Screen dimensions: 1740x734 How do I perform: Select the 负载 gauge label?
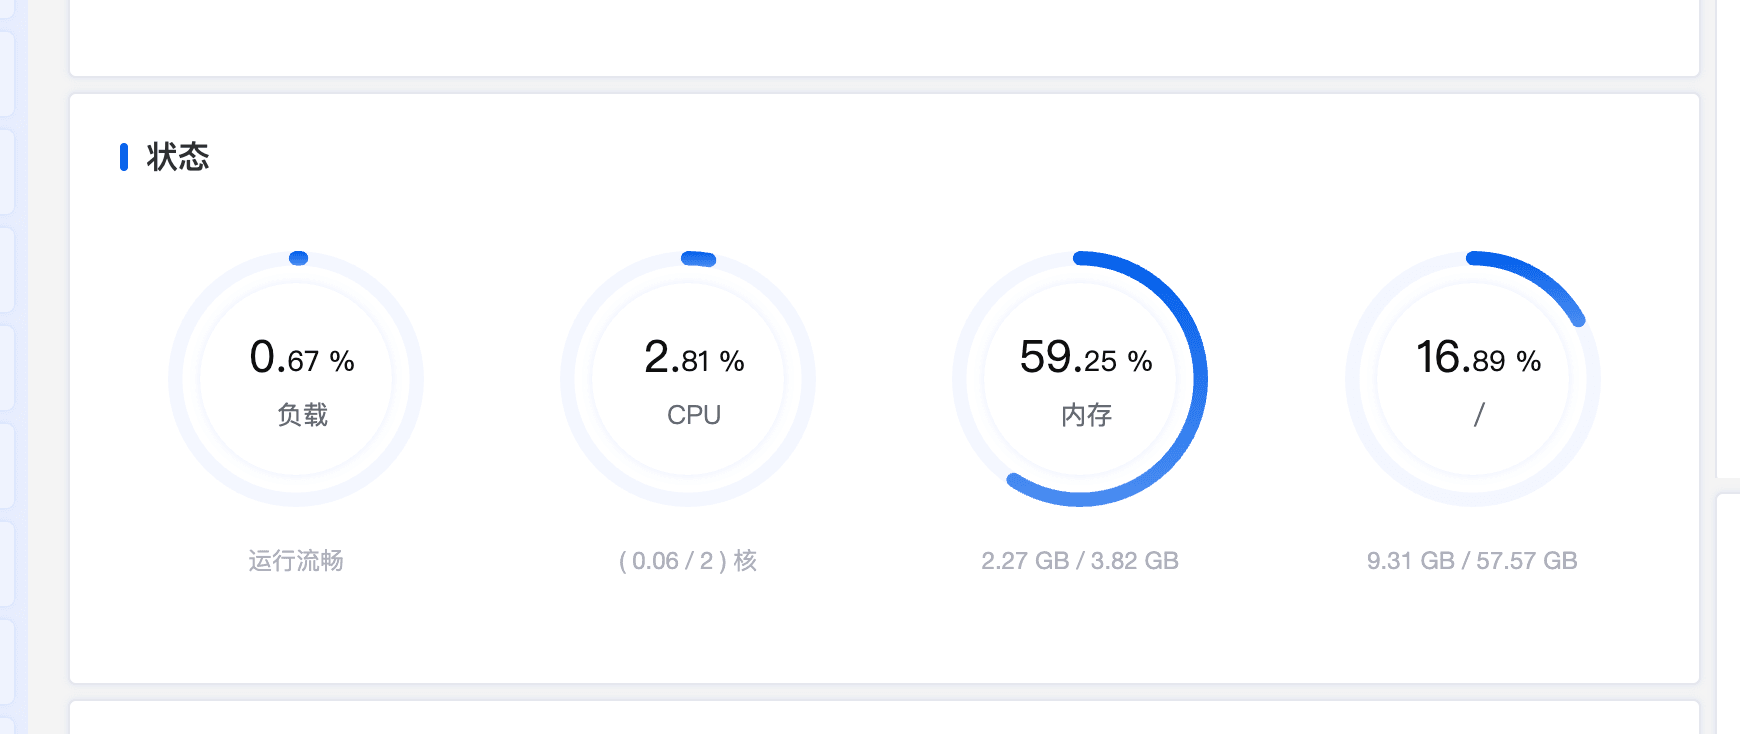pyautogui.click(x=302, y=415)
